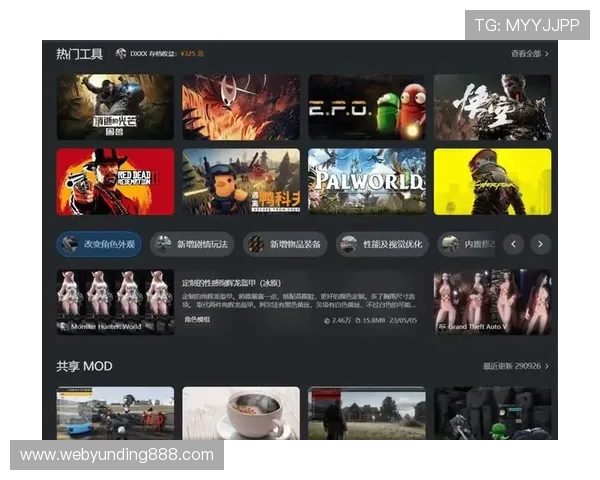
Task: Open the Red Dead Redemption game tile
Action: 115,181
